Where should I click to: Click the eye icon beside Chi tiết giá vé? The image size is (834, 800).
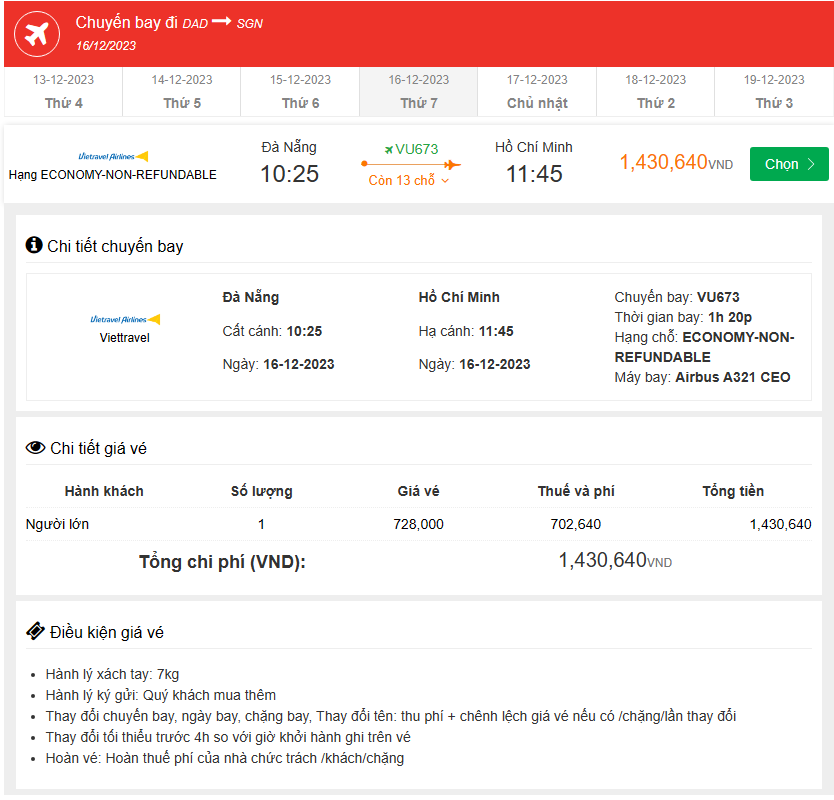tap(35, 448)
